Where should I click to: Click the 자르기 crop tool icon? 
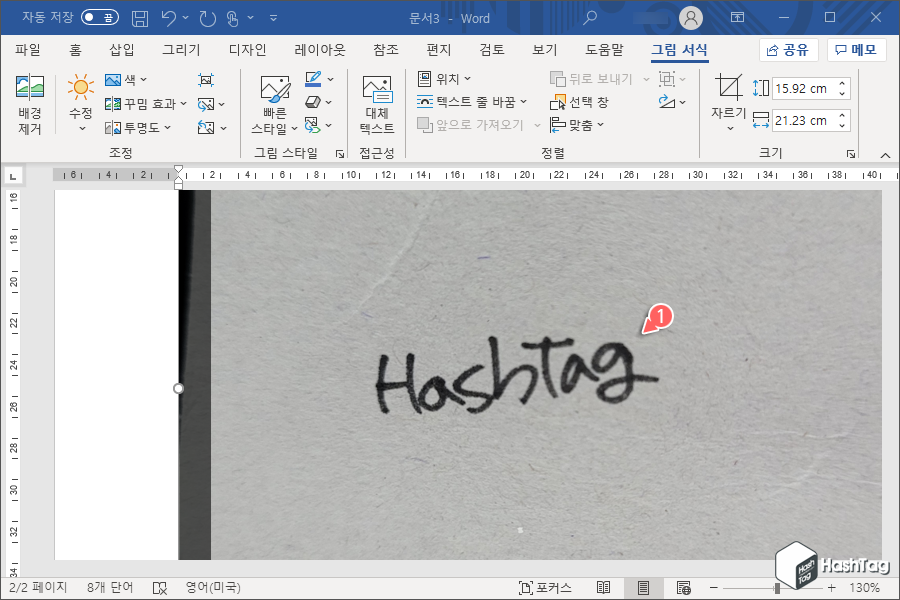[x=728, y=88]
